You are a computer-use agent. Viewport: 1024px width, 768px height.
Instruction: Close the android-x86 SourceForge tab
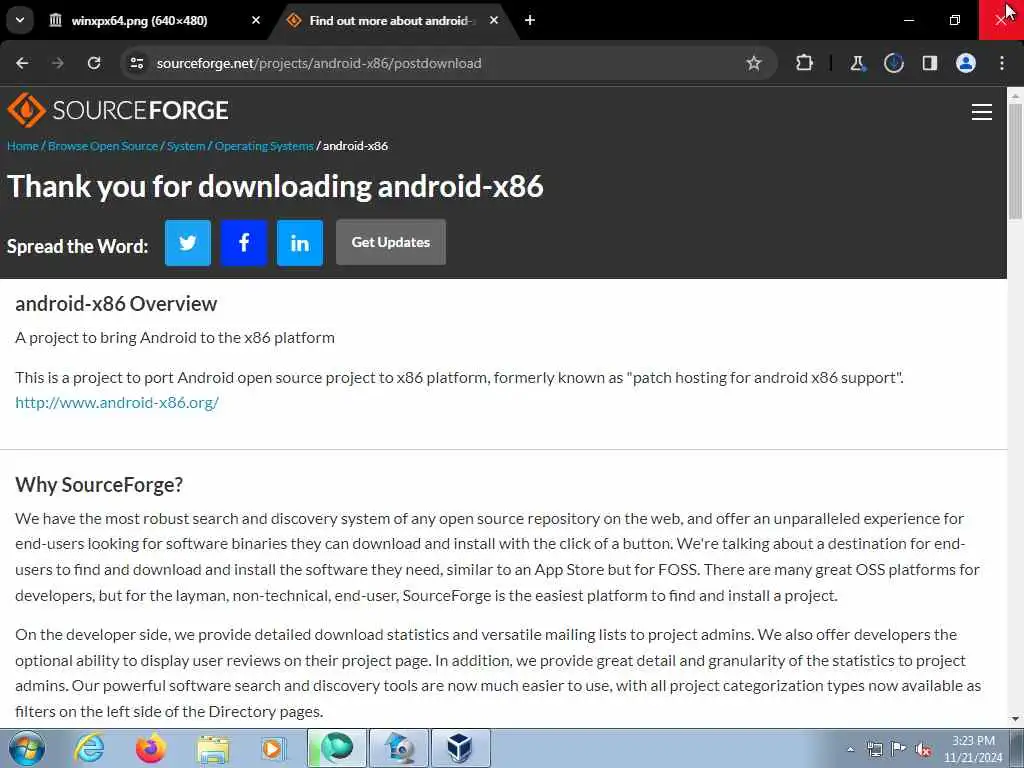coord(494,21)
